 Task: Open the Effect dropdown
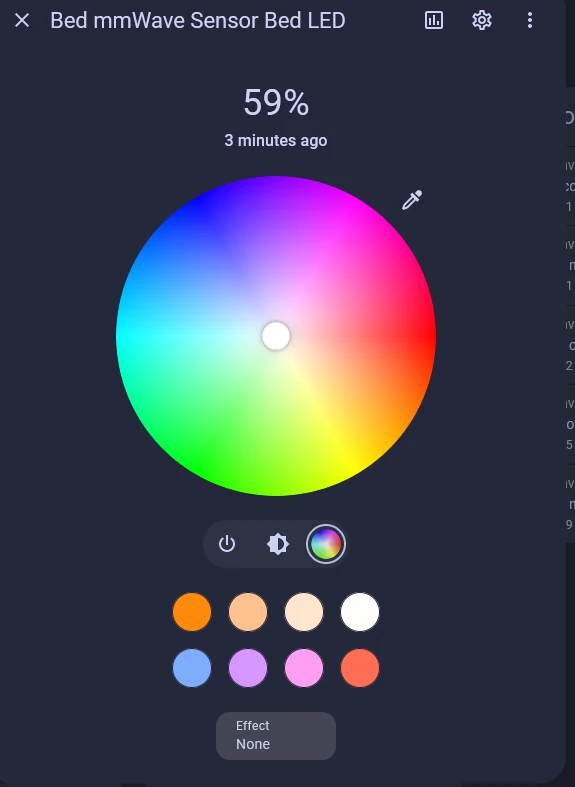point(276,736)
